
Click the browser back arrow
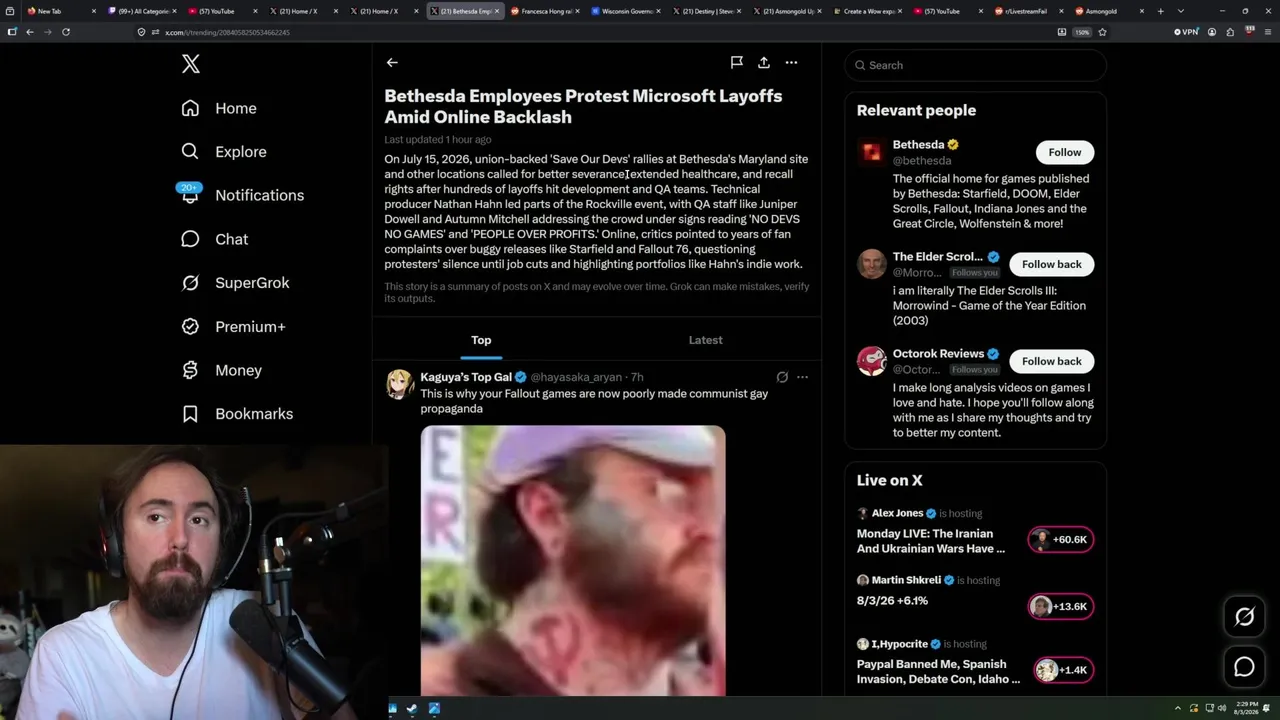pyautogui.click(x=30, y=32)
